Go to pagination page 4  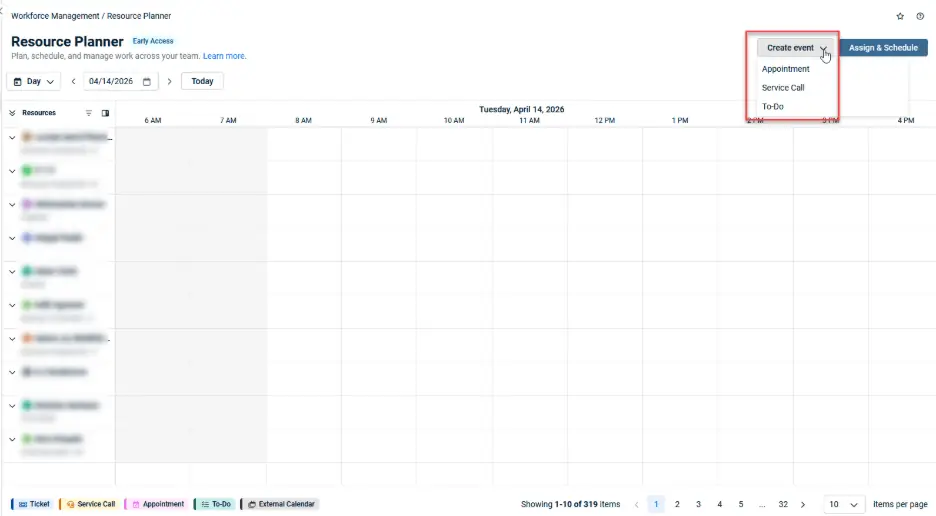[720, 505]
